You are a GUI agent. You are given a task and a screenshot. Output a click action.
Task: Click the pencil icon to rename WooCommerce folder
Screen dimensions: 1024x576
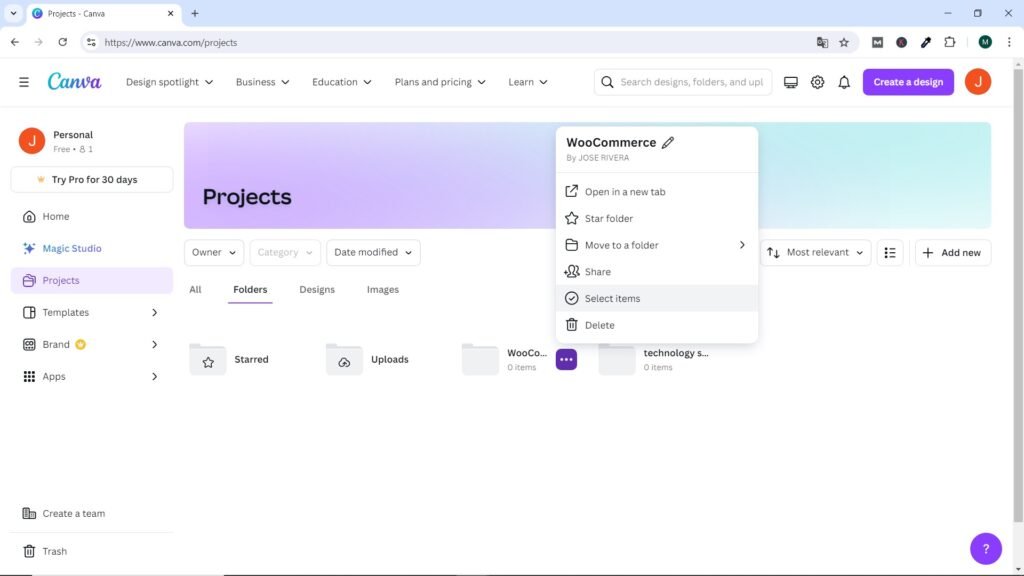point(668,143)
